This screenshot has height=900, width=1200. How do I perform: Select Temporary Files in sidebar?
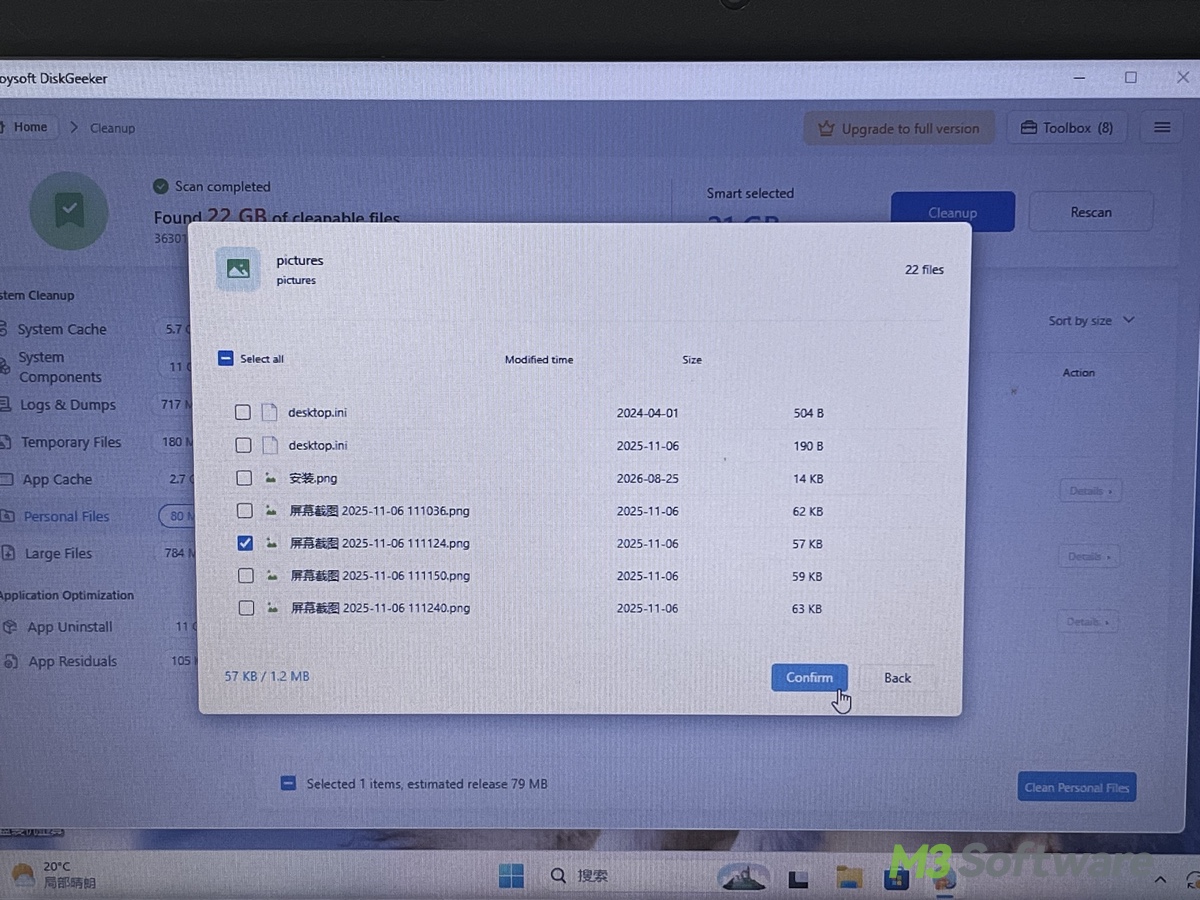tap(71, 442)
